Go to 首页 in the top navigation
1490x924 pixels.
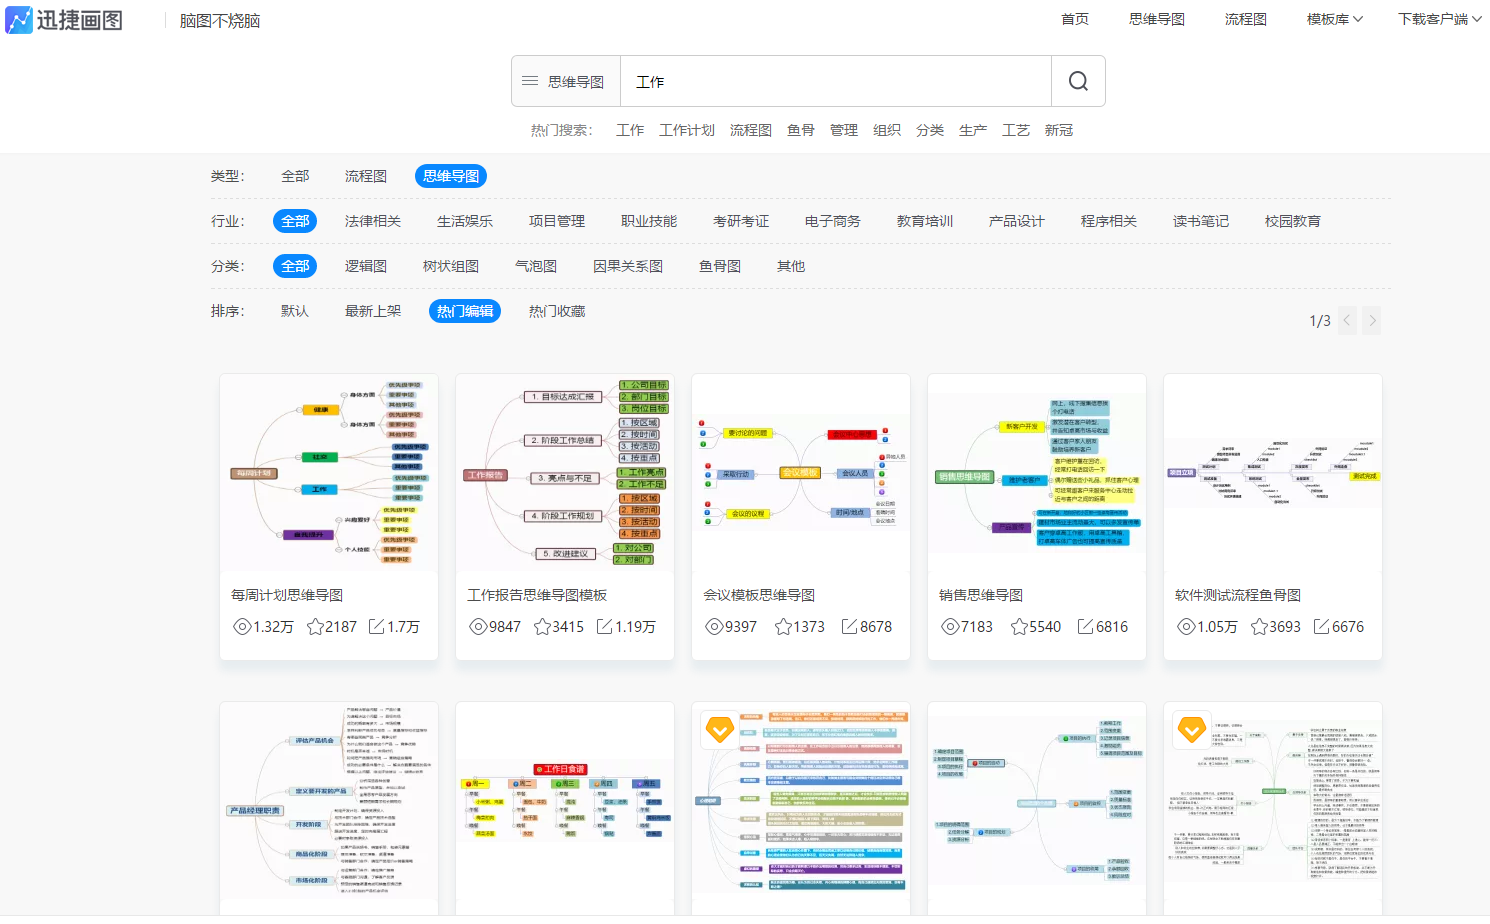pyautogui.click(x=1075, y=18)
